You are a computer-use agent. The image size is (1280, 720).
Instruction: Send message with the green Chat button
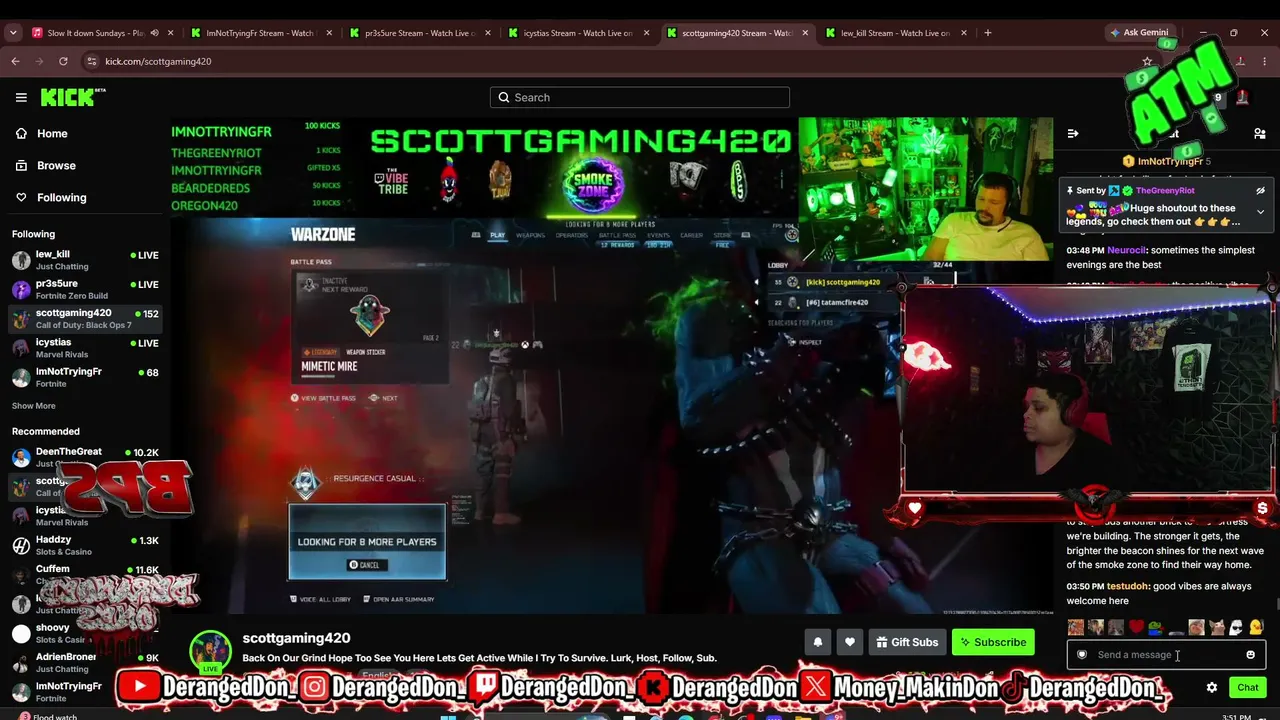coord(1248,687)
